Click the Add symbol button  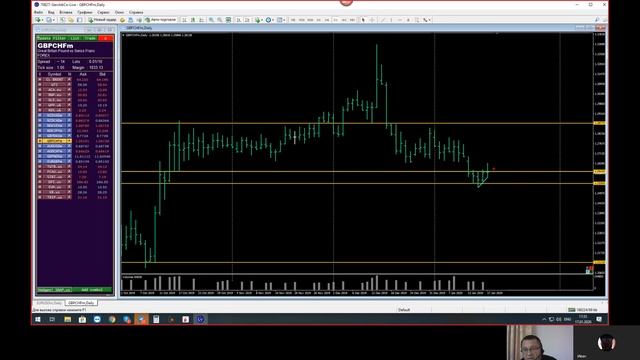[92, 290]
